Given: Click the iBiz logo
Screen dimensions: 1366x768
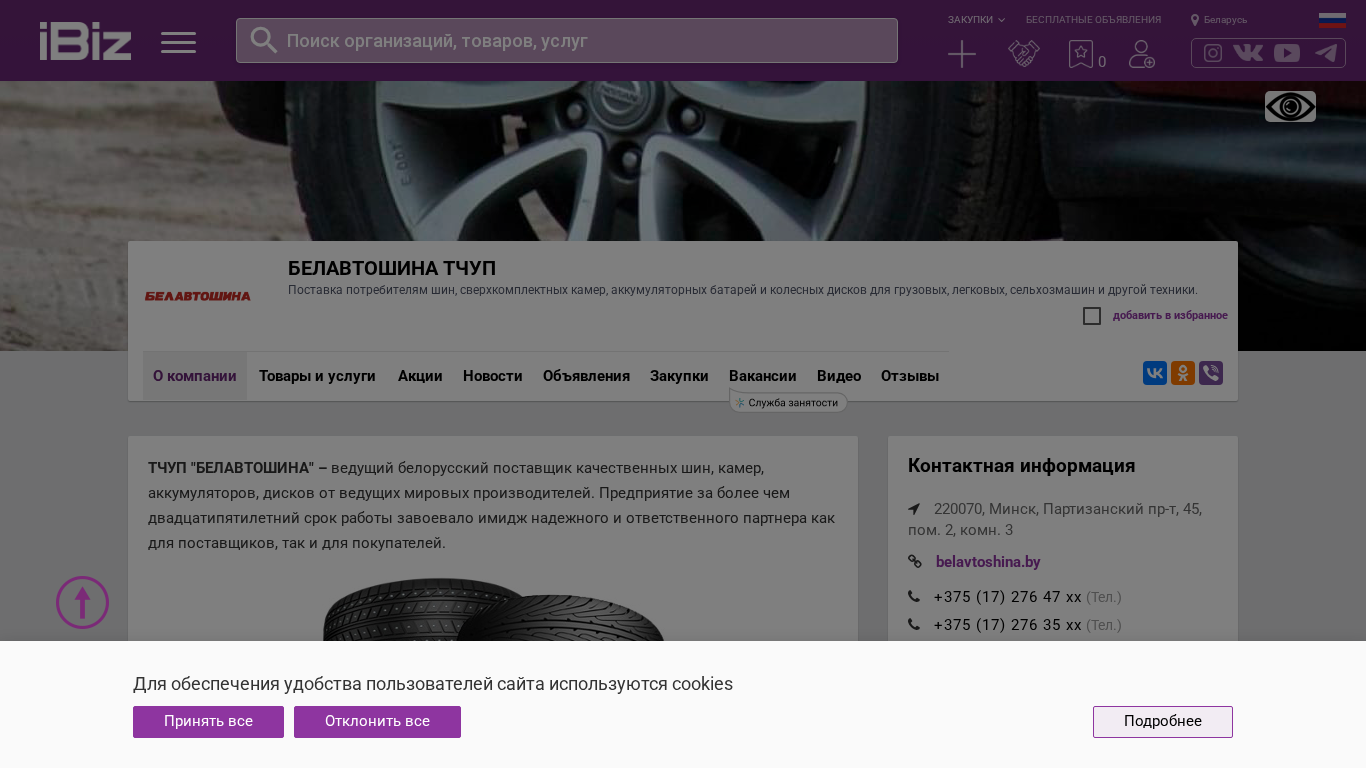Looking at the screenshot, I should (85, 41).
